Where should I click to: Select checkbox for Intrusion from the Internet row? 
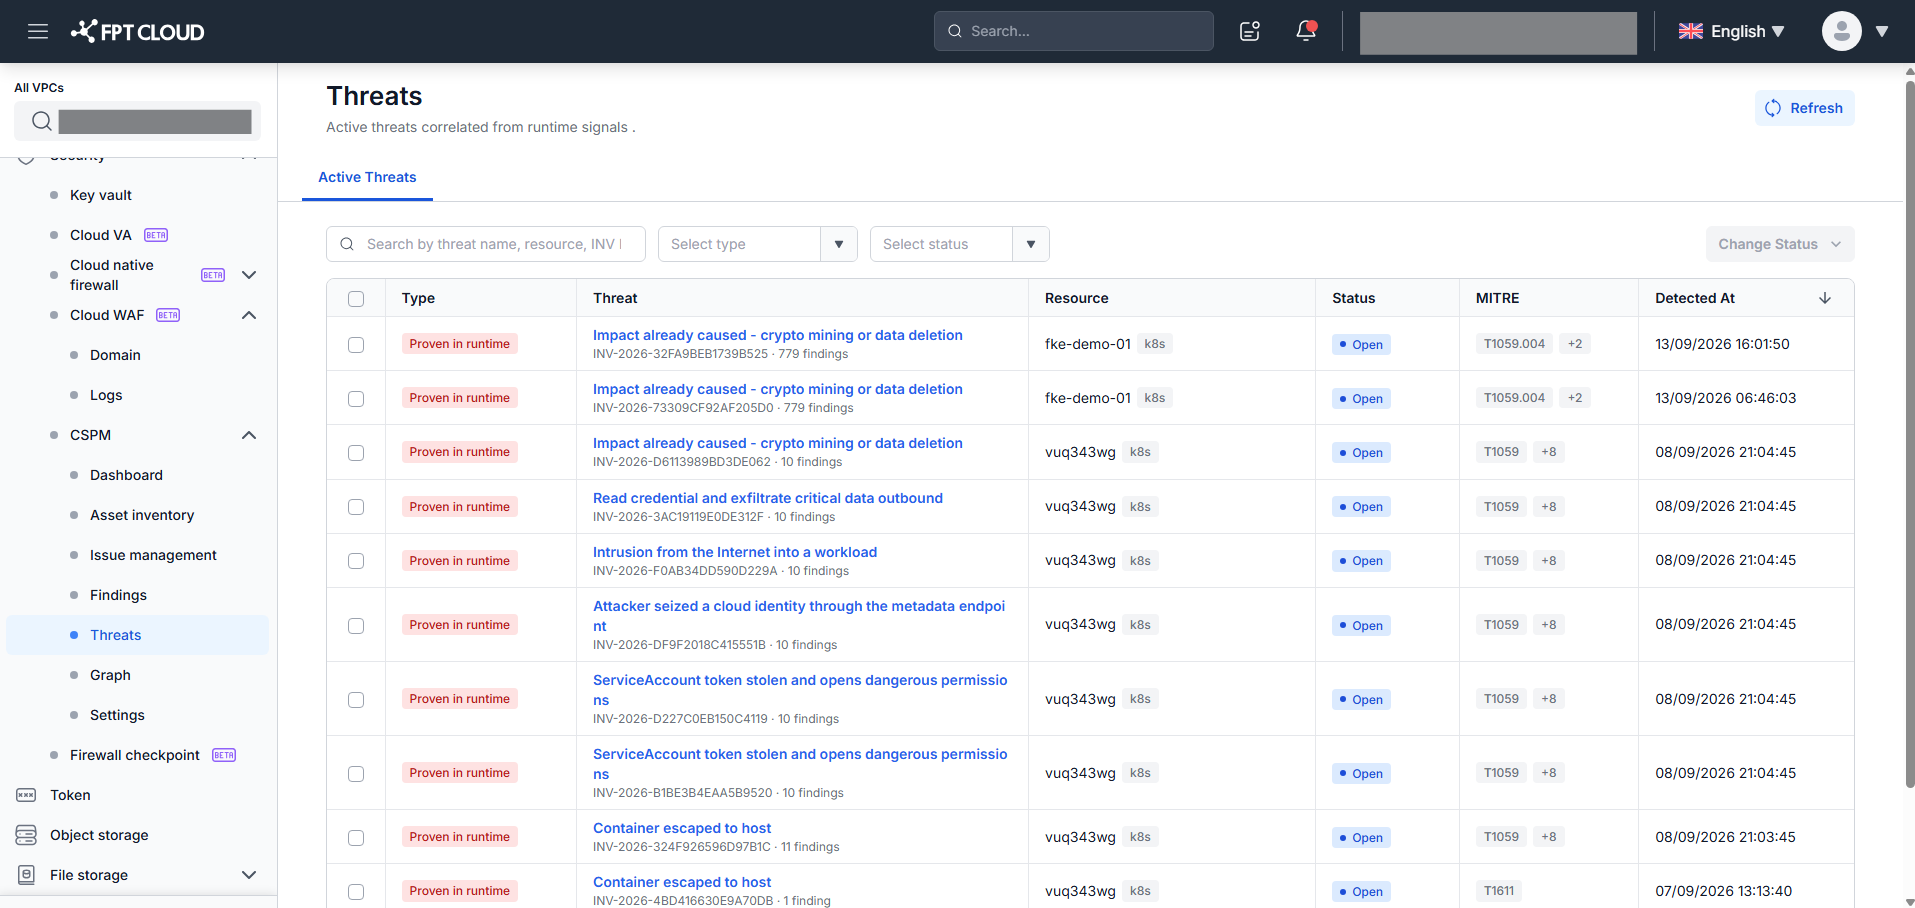click(356, 561)
